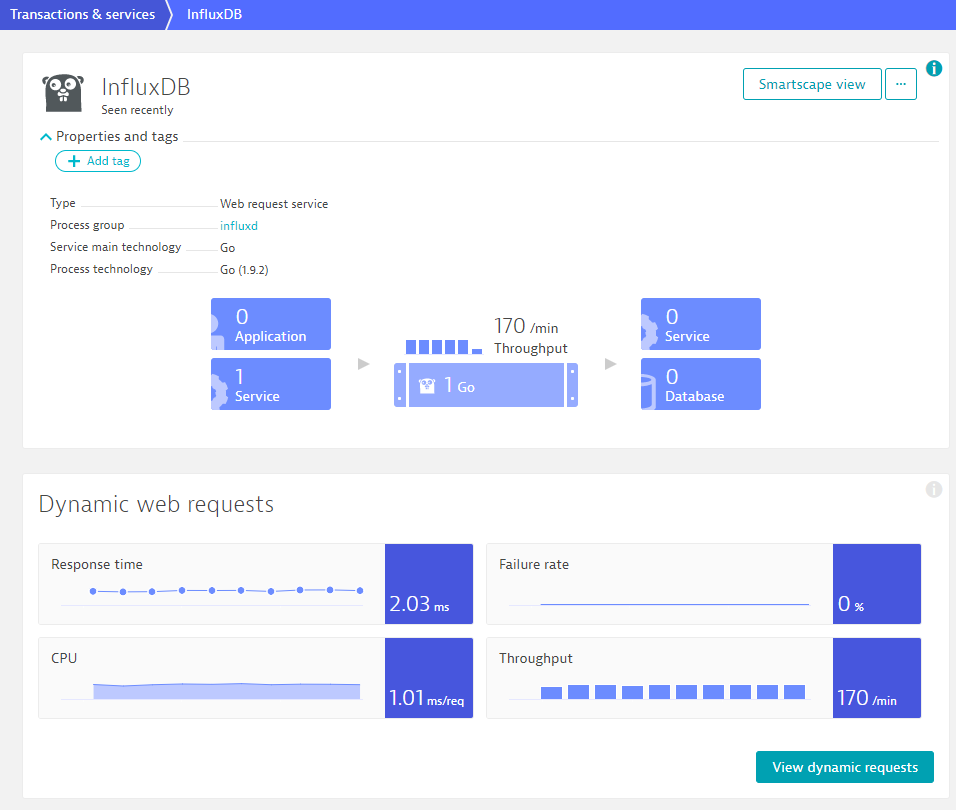Go to Transactions & services breadcrumb
The image size is (956, 810).
coord(82,15)
